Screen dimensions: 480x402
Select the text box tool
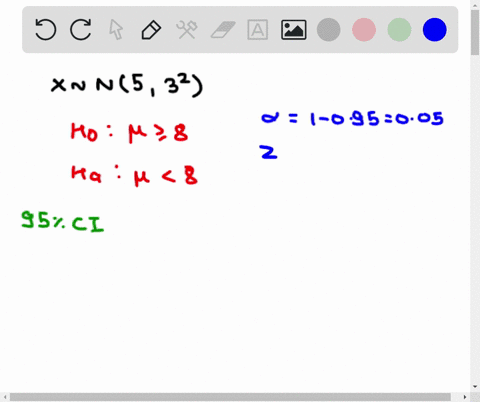(x=258, y=30)
